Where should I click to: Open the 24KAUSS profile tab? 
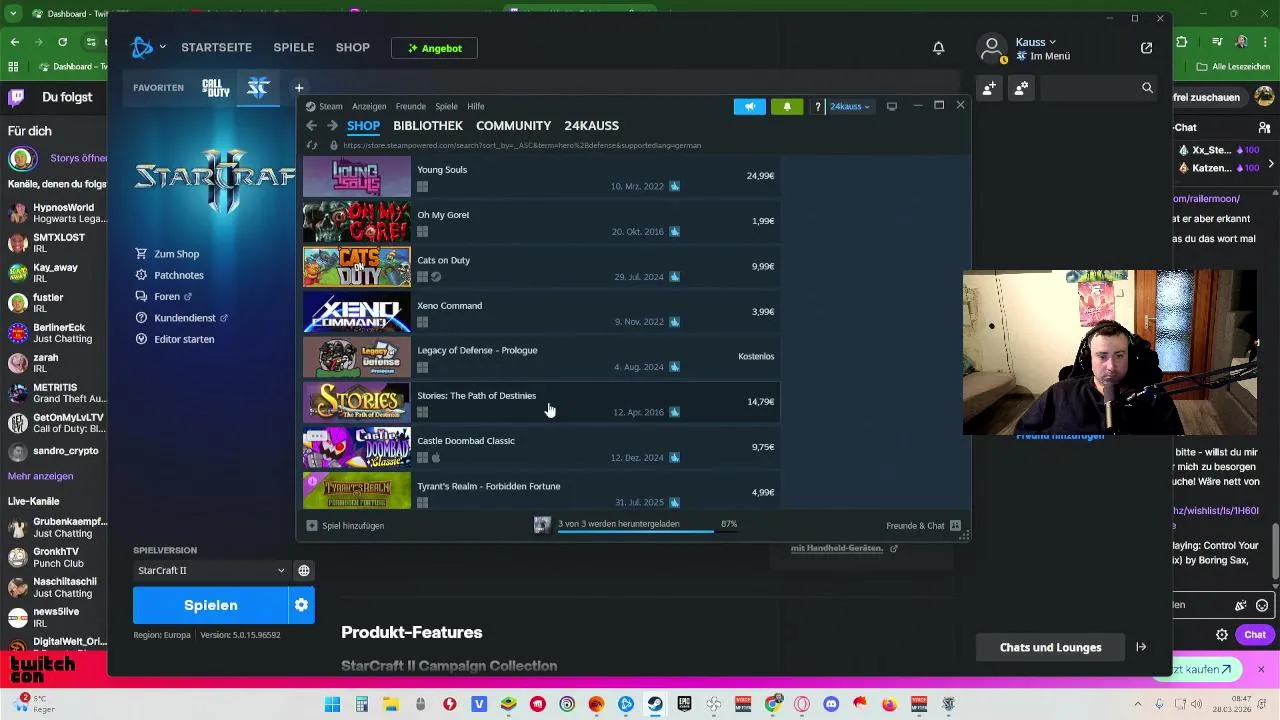pos(591,126)
